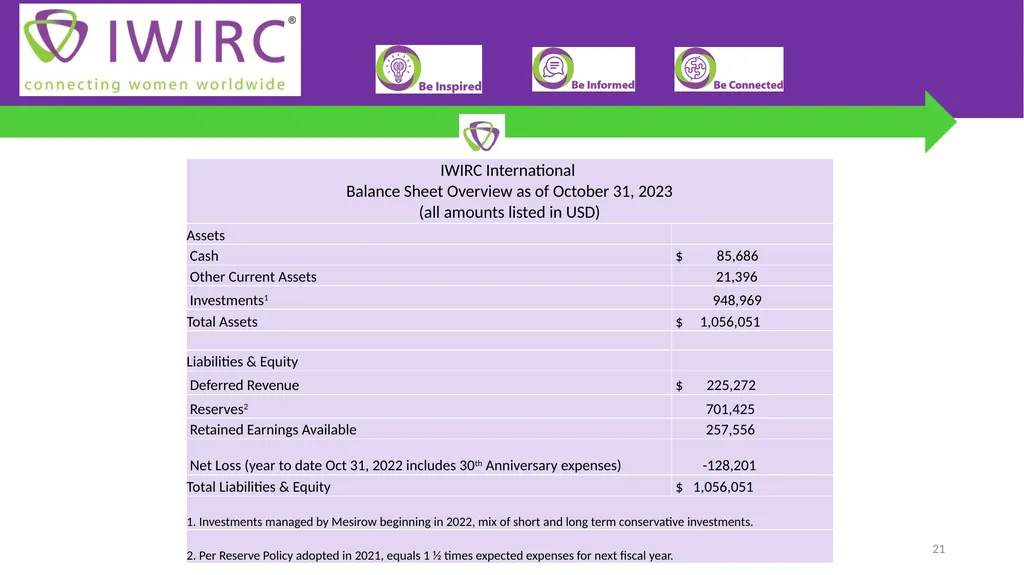Click the Deferred Revenue value 225,272
Screen dimensions: 1024x575
coord(731,386)
